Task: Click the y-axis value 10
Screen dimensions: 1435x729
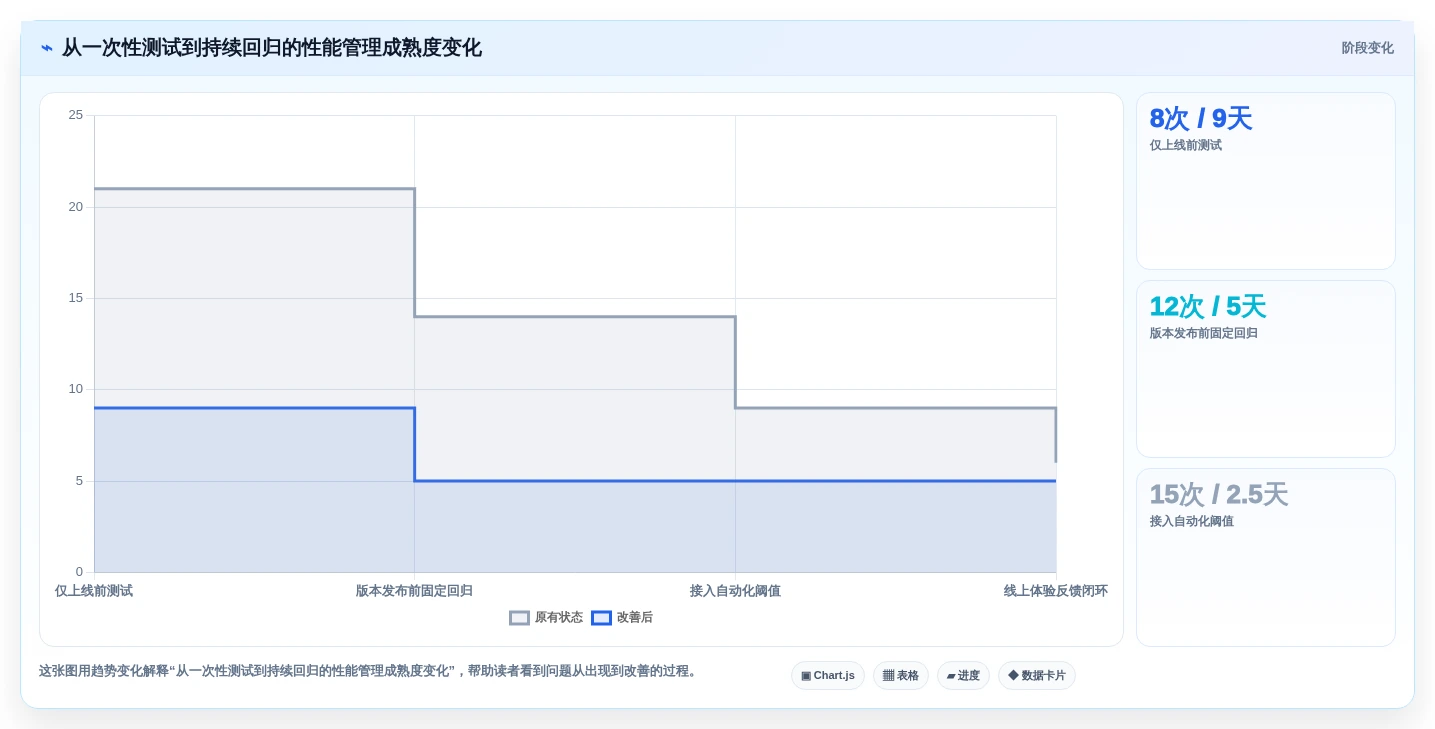Action: pyautogui.click(x=76, y=389)
